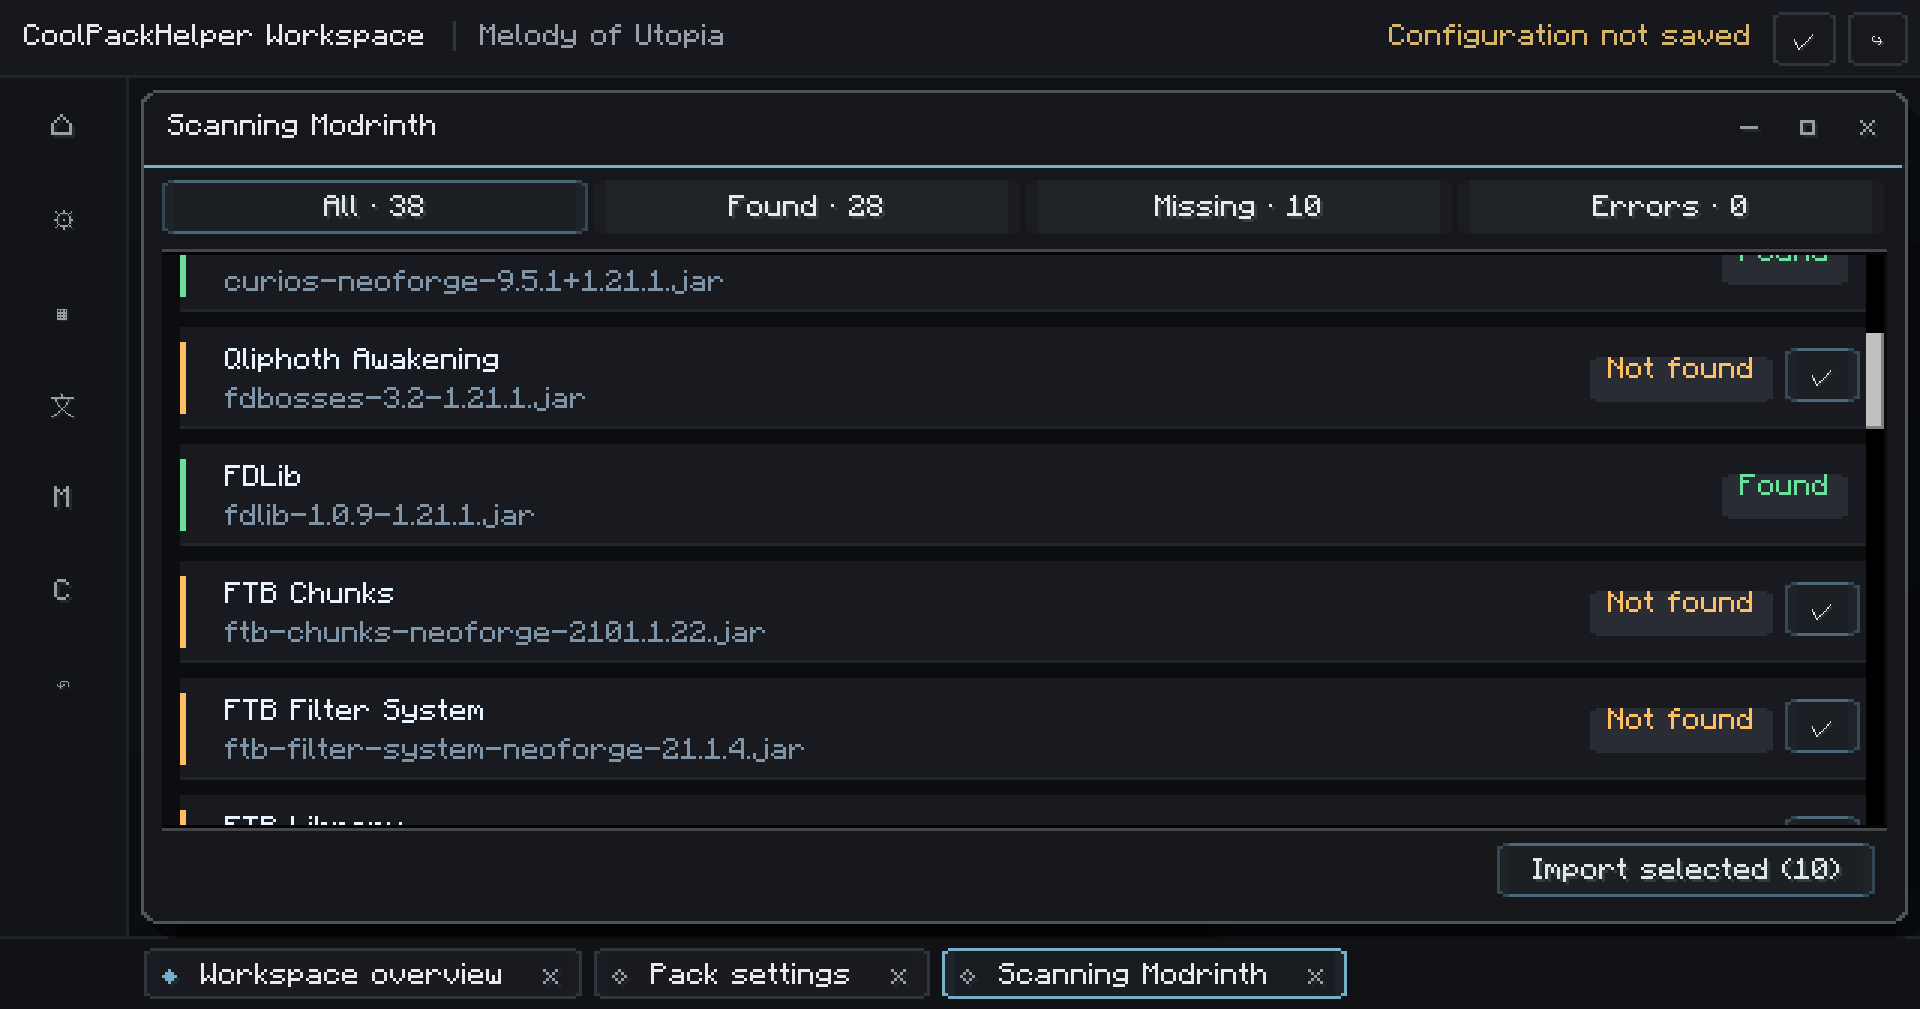Viewport: 1920px width, 1009px height.
Task: Close the Pack settings tab
Action: [x=898, y=976]
